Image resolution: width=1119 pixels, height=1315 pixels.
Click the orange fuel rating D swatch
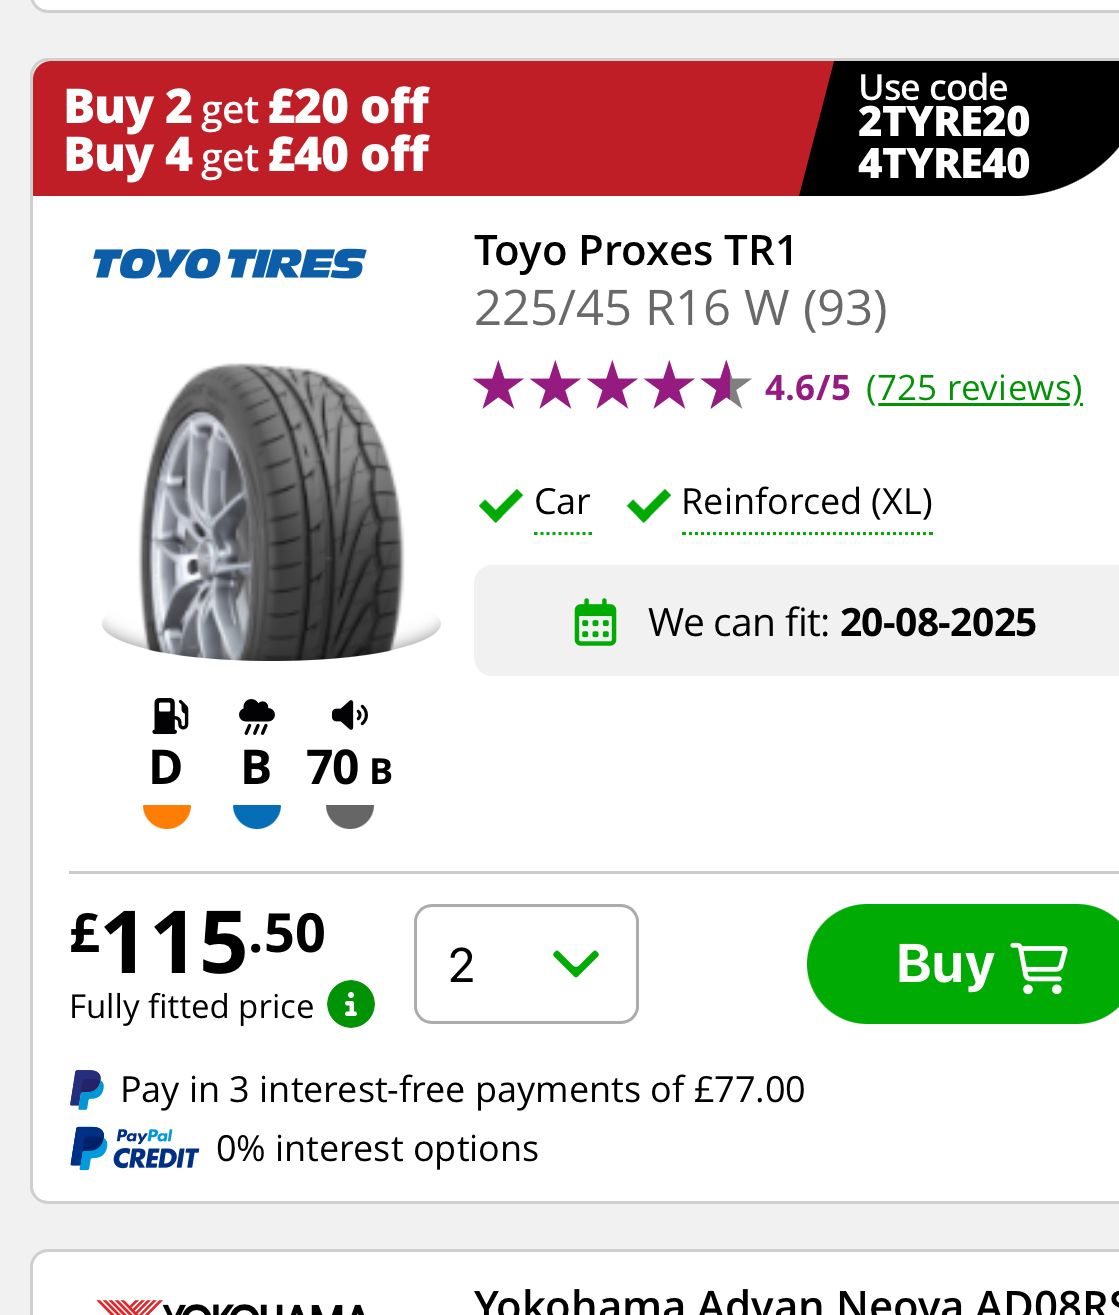(167, 815)
